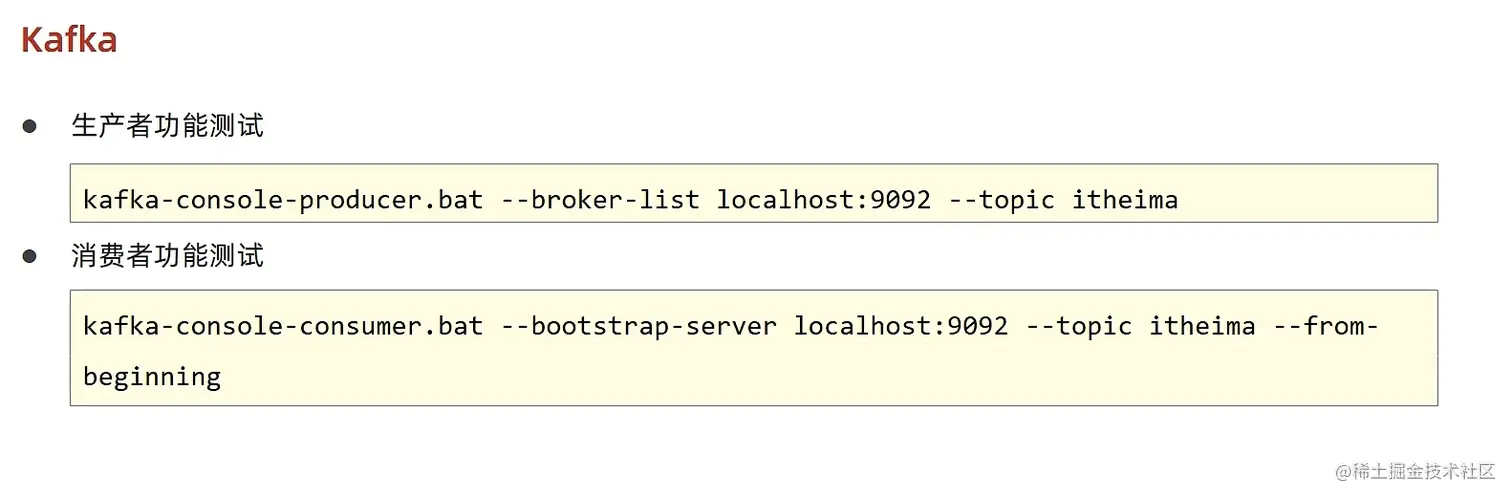Select the 生产者功能测试 bullet heading
Screen dimensions: 1512x498
167,126
